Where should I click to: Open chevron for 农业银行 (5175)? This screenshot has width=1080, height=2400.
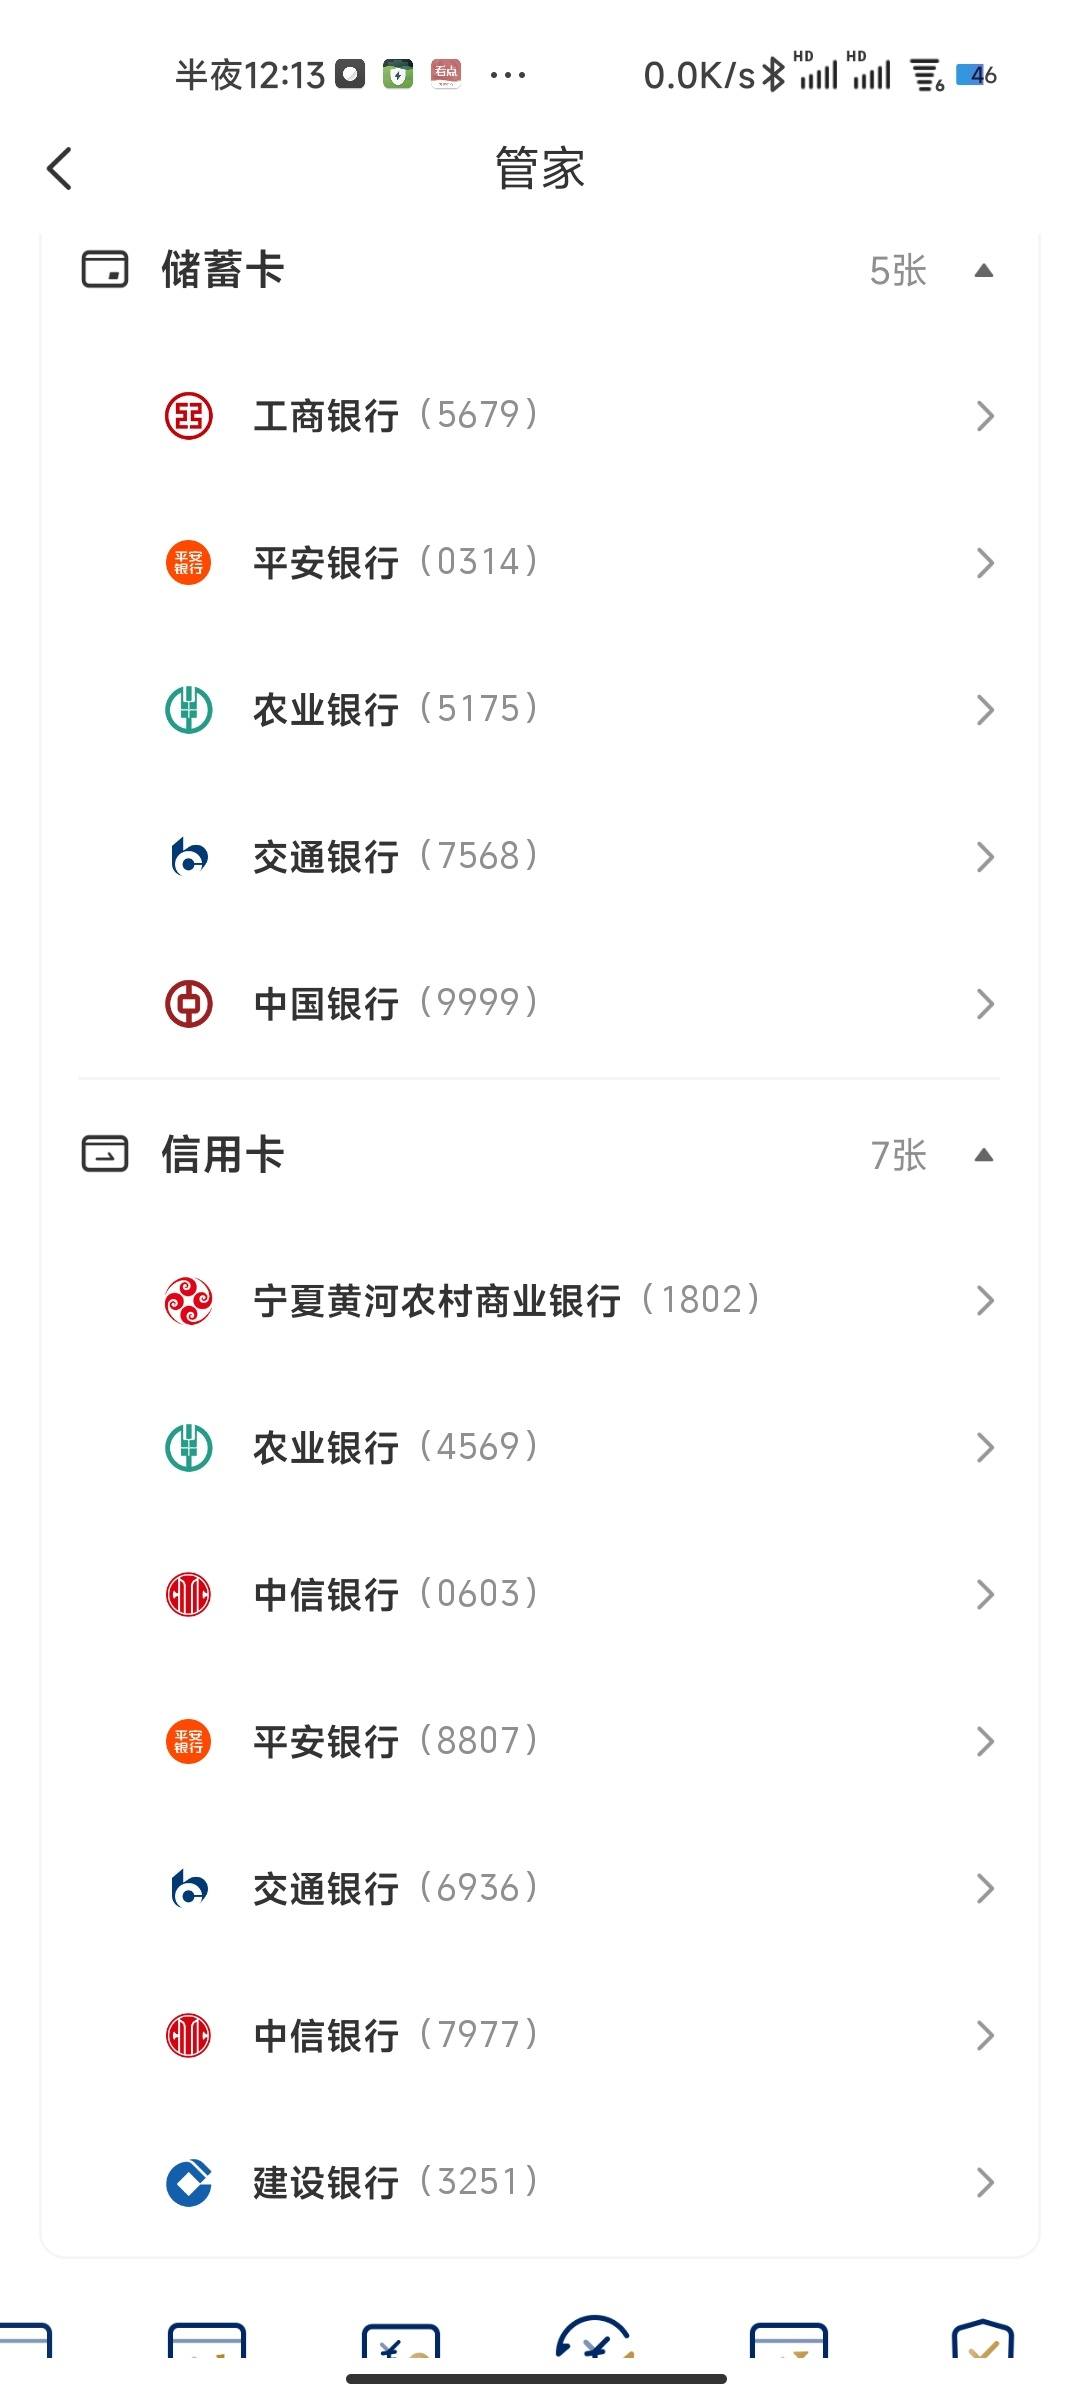pos(985,710)
